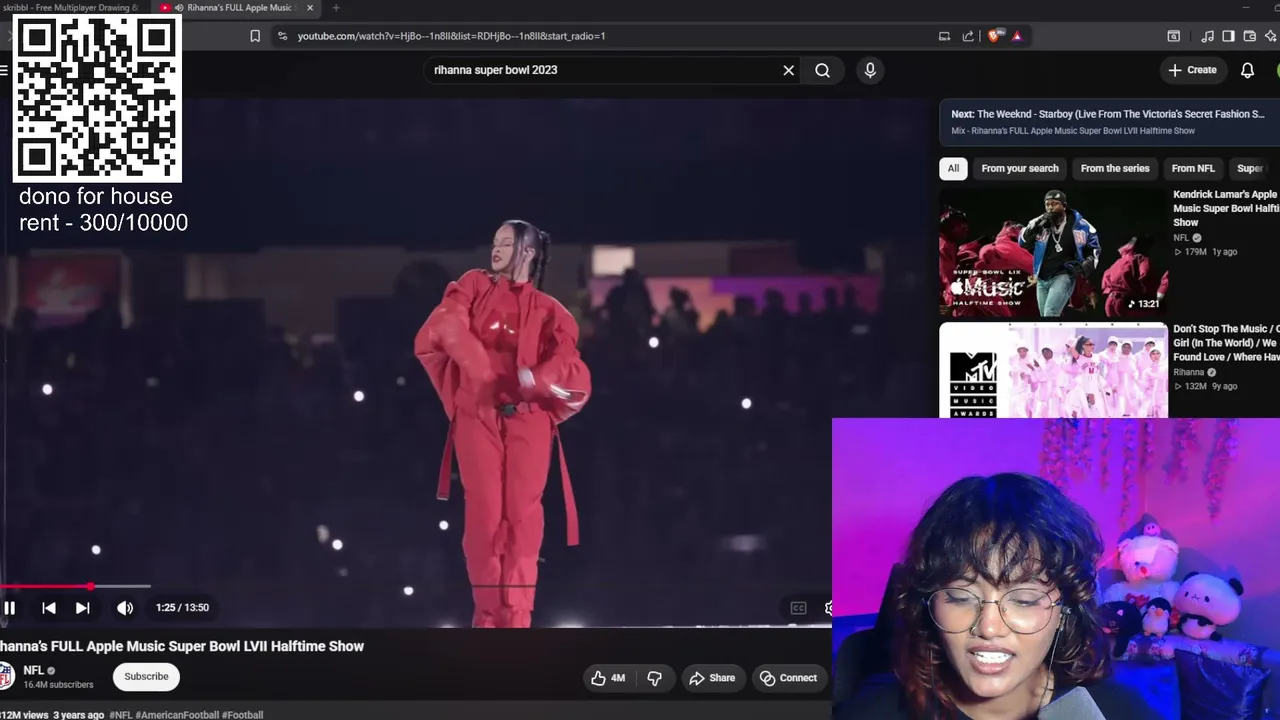
Task: Click the video progress bar scrubber
Action: 91,586
